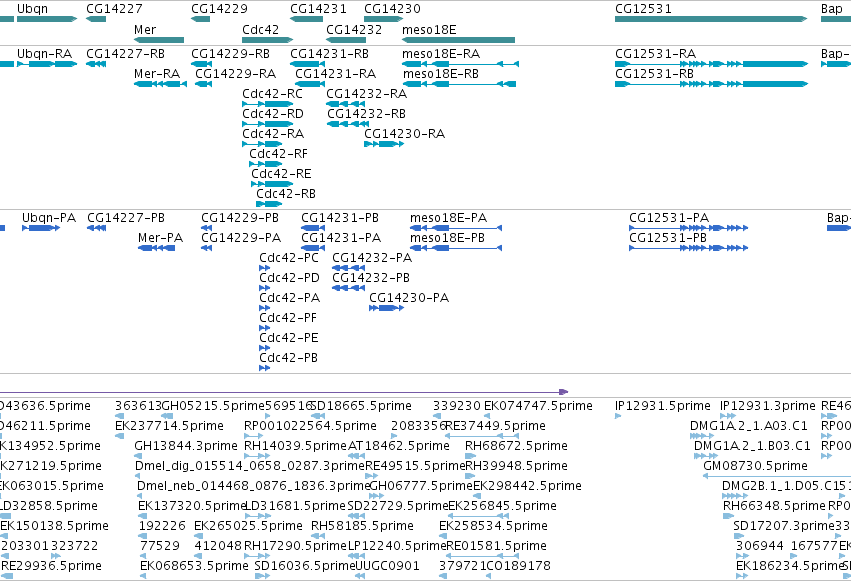Click protein CG14229-PA
The image size is (851, 581).
[x=241, y=238]
